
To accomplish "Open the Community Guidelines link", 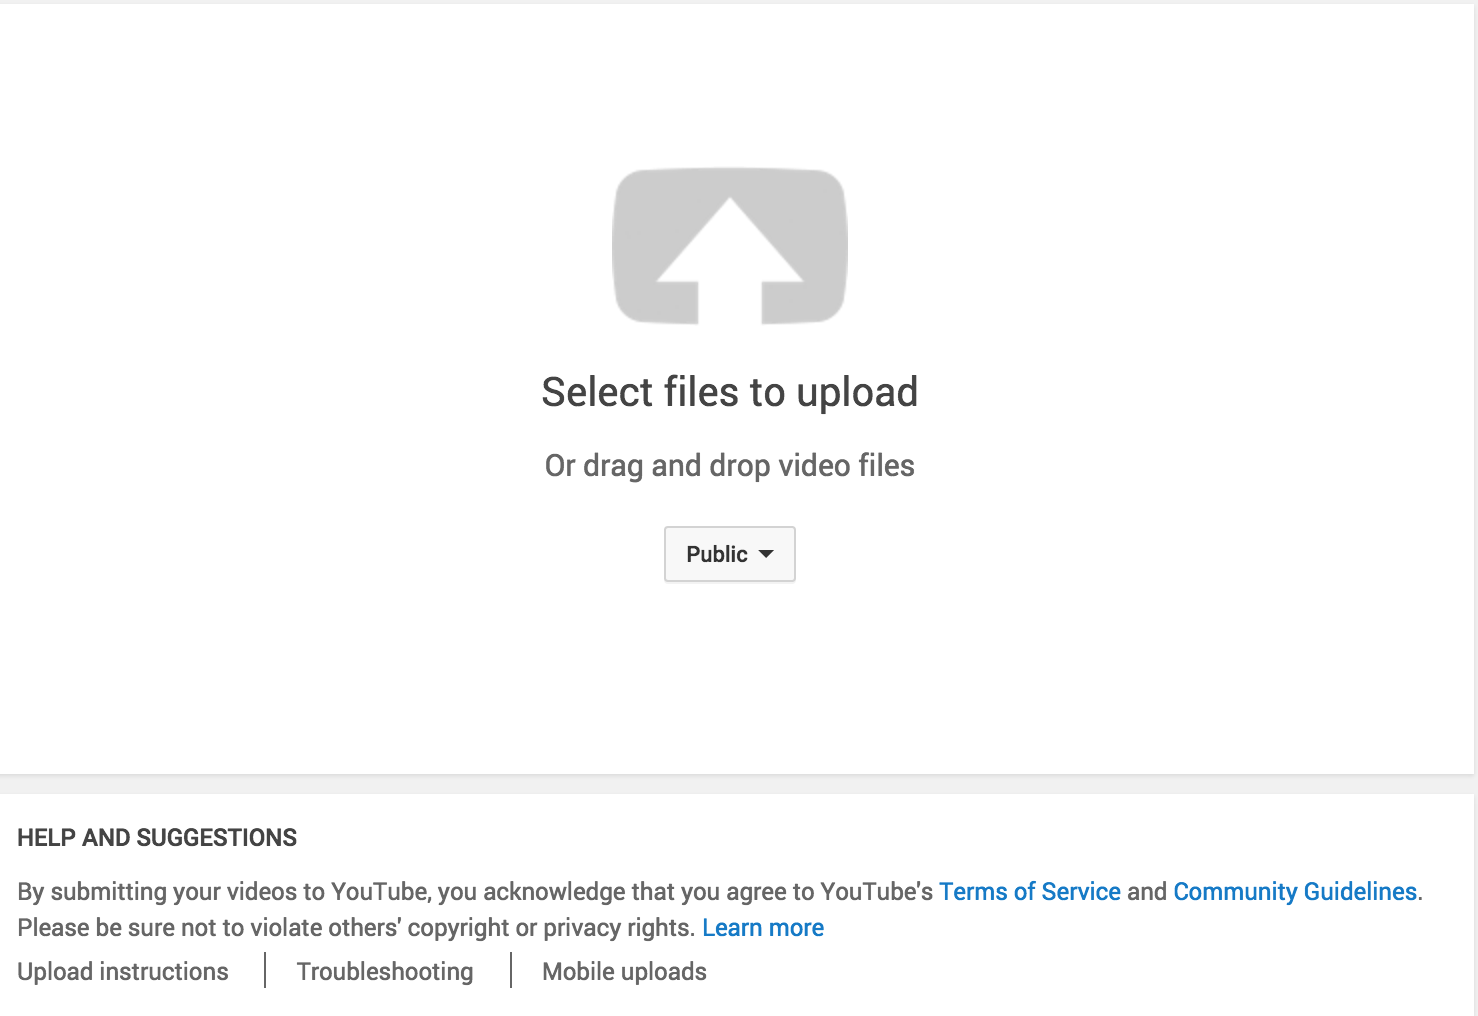I will click(x=1295, y=892).
